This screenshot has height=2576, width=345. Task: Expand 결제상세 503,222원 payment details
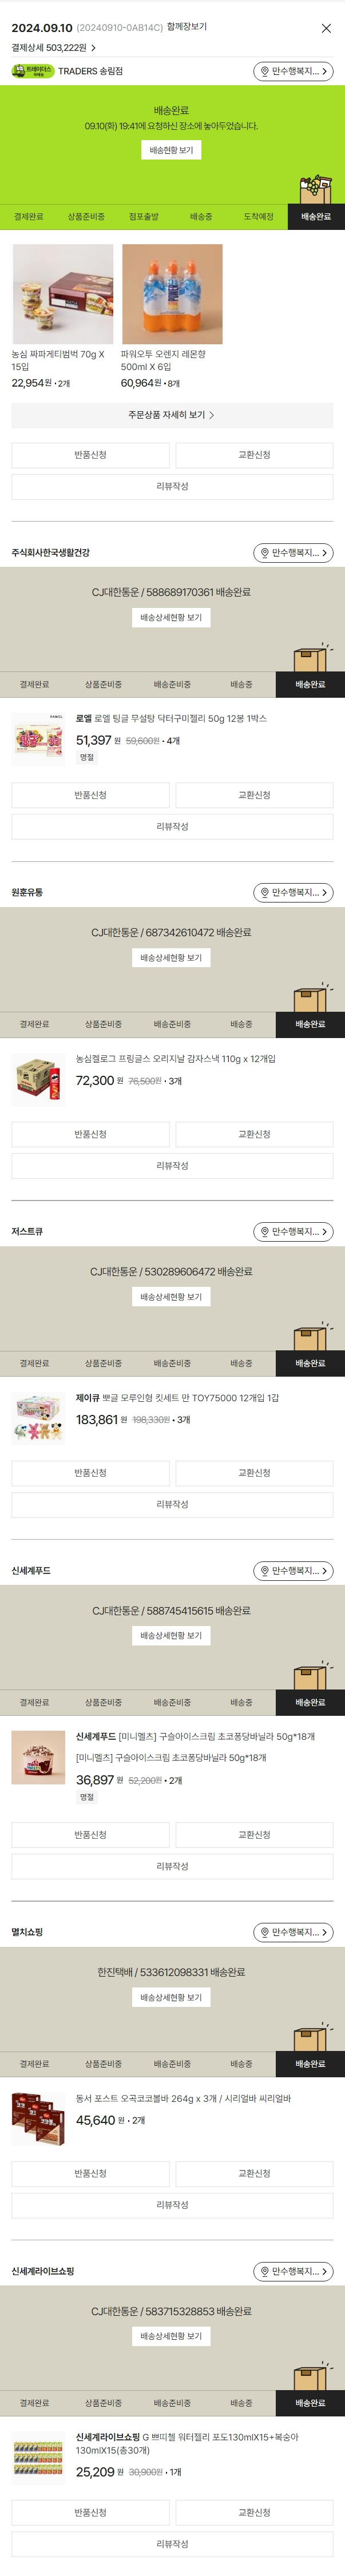(54, 48)
